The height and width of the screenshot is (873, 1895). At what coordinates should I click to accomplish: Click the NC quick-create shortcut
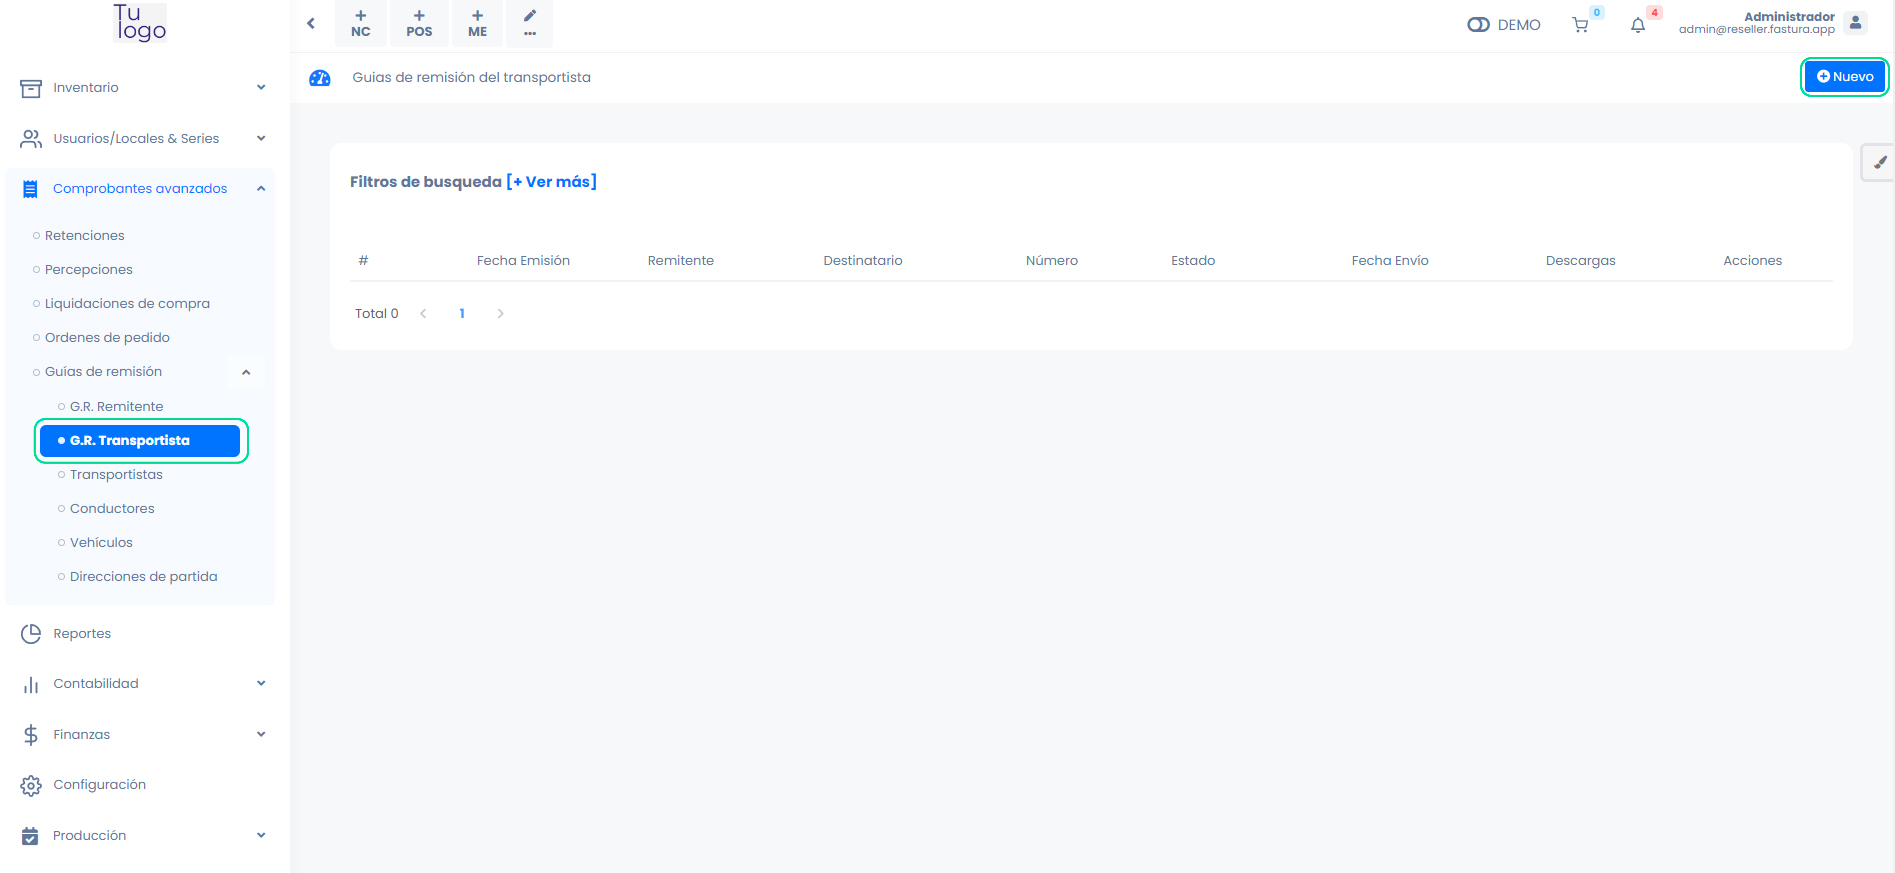[x=361, y=23]
